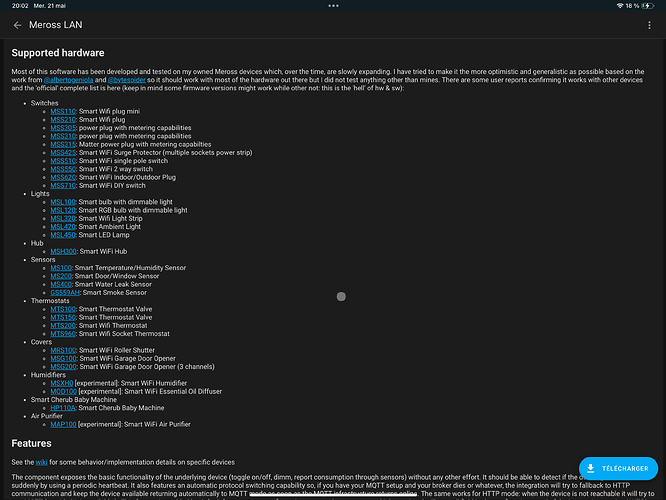
Task: Open the MSL120 RGB bulb link
Action: click(x=63, y=210)
